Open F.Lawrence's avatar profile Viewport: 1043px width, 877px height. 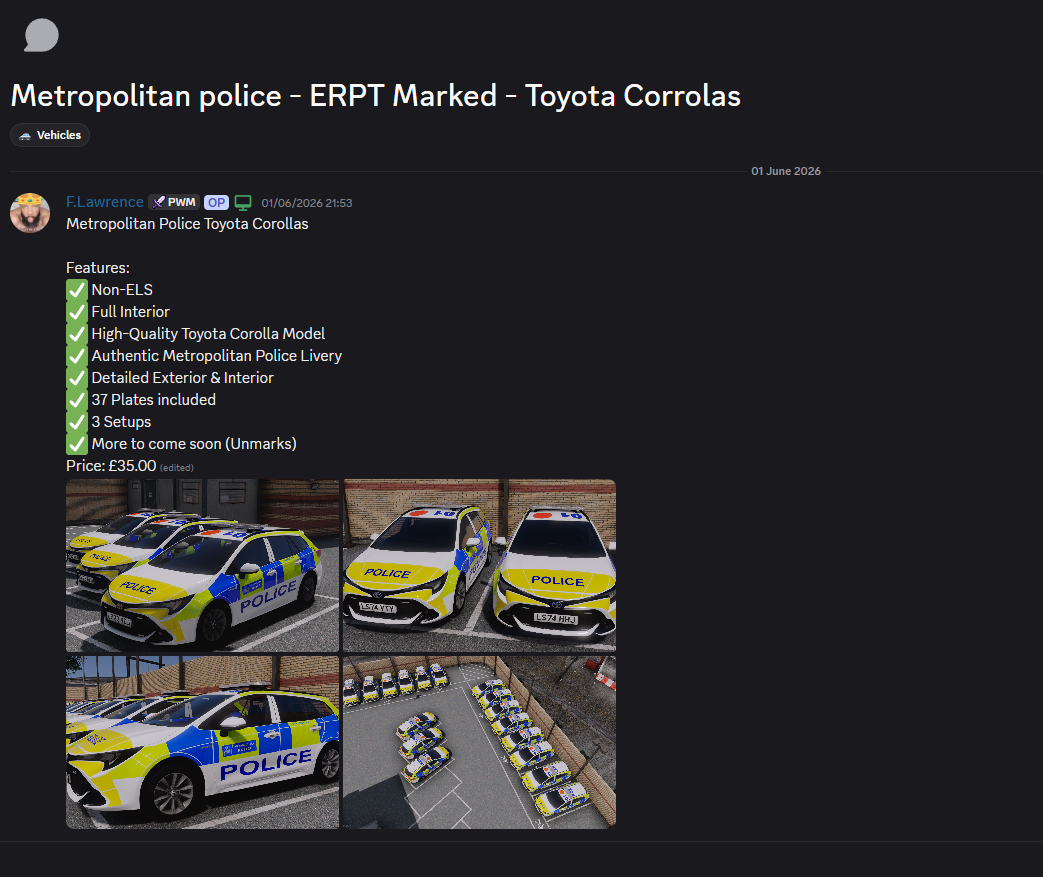click(x=30, y=213)
